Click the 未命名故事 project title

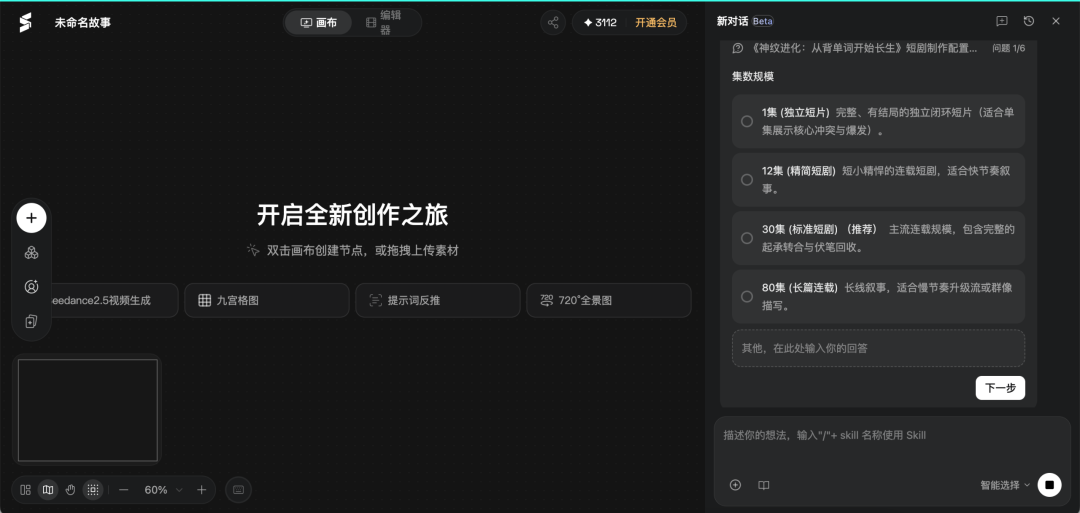pos(83,23)
